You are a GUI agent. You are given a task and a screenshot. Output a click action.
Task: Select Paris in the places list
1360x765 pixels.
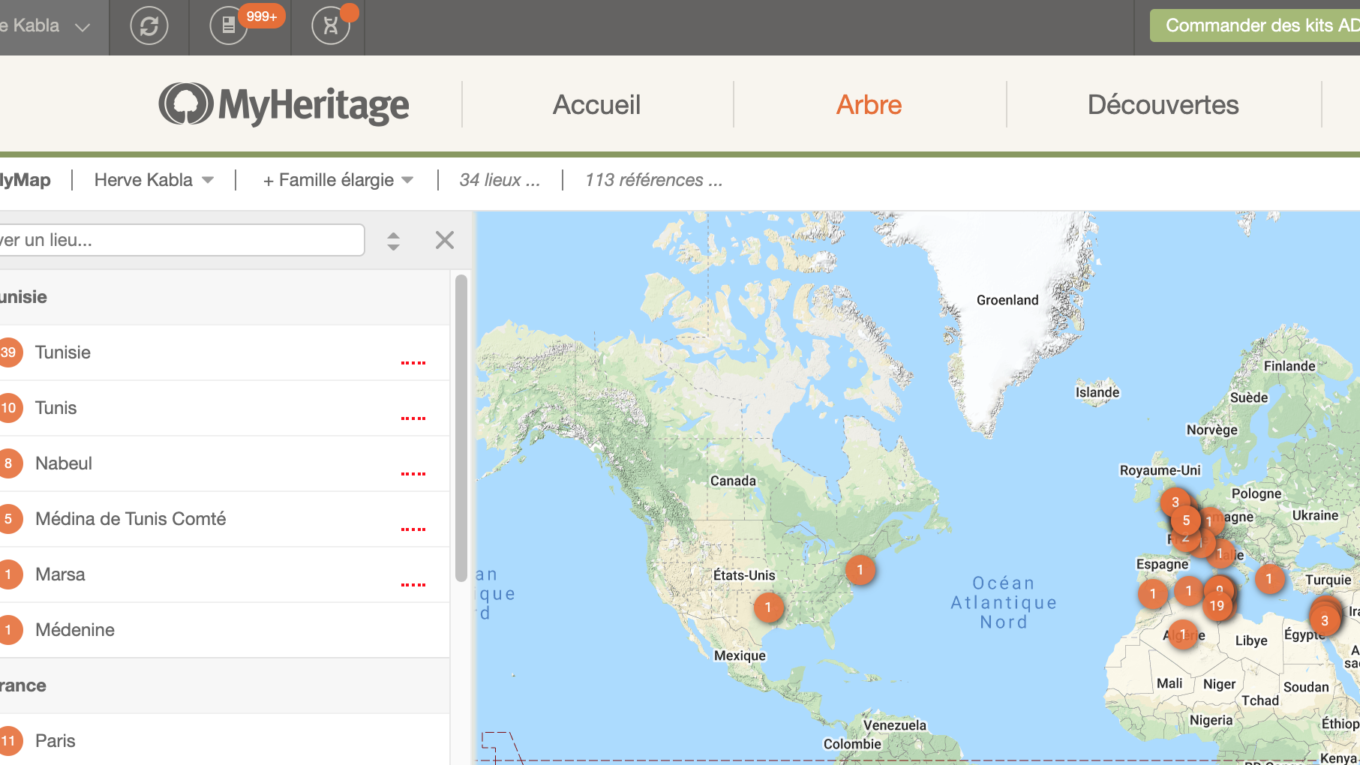pyautogui.click(x=55, y=741)
